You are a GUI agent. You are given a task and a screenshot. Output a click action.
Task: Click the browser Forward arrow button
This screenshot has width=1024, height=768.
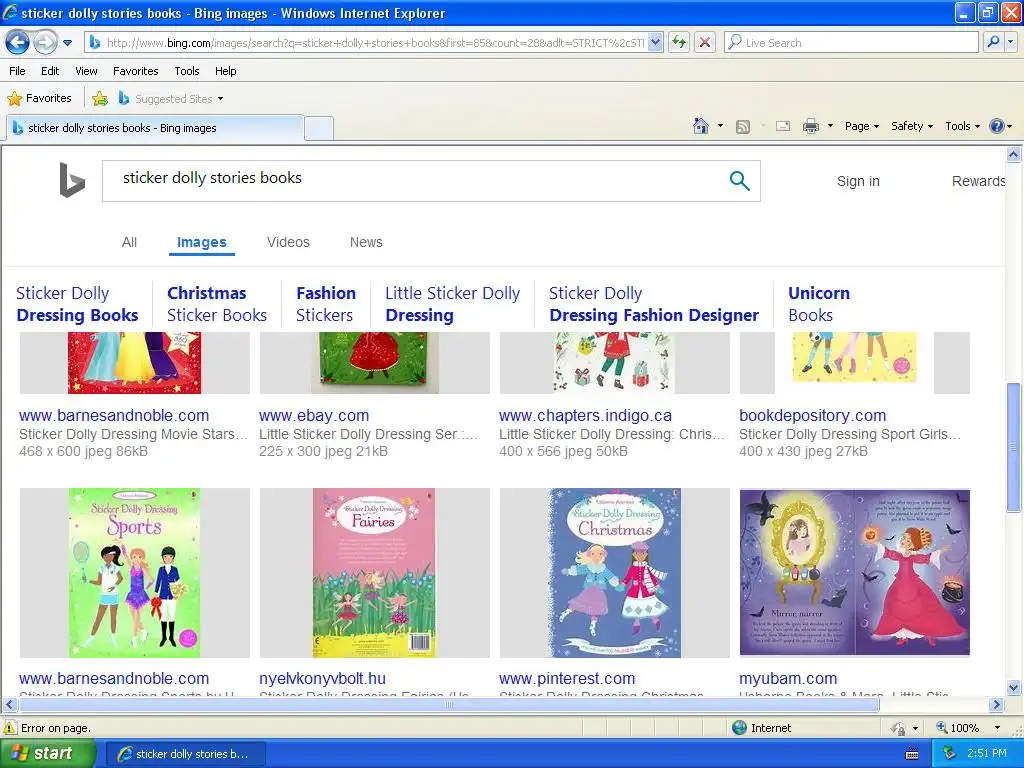(x=45, y=42)
